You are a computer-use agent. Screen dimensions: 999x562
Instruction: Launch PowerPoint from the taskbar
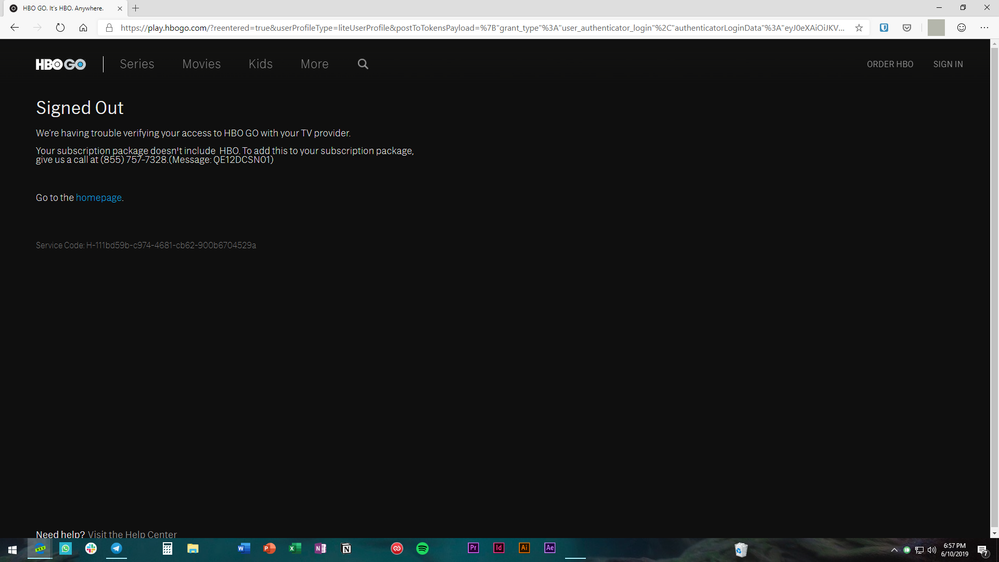(x=270, y=548)
